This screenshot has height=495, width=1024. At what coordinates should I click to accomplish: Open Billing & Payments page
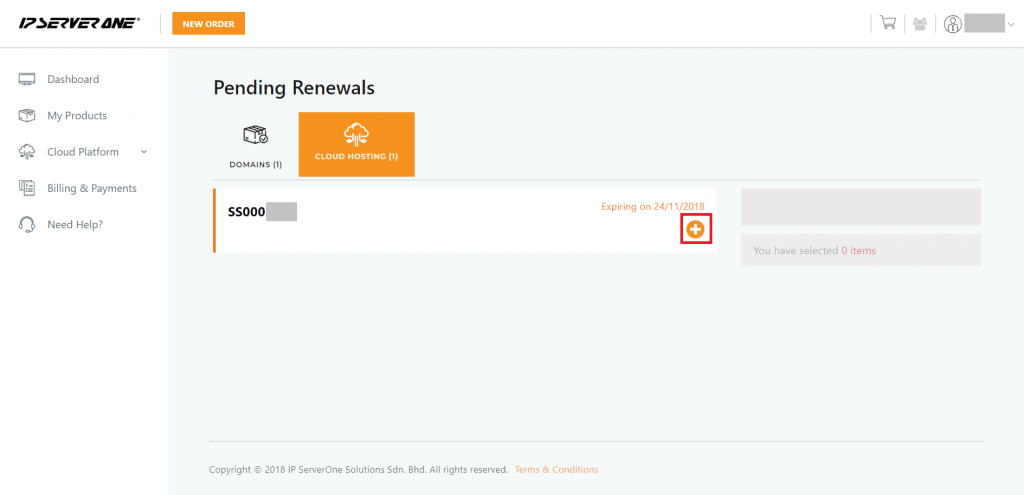pyautogui.click(x=92, y=188)
